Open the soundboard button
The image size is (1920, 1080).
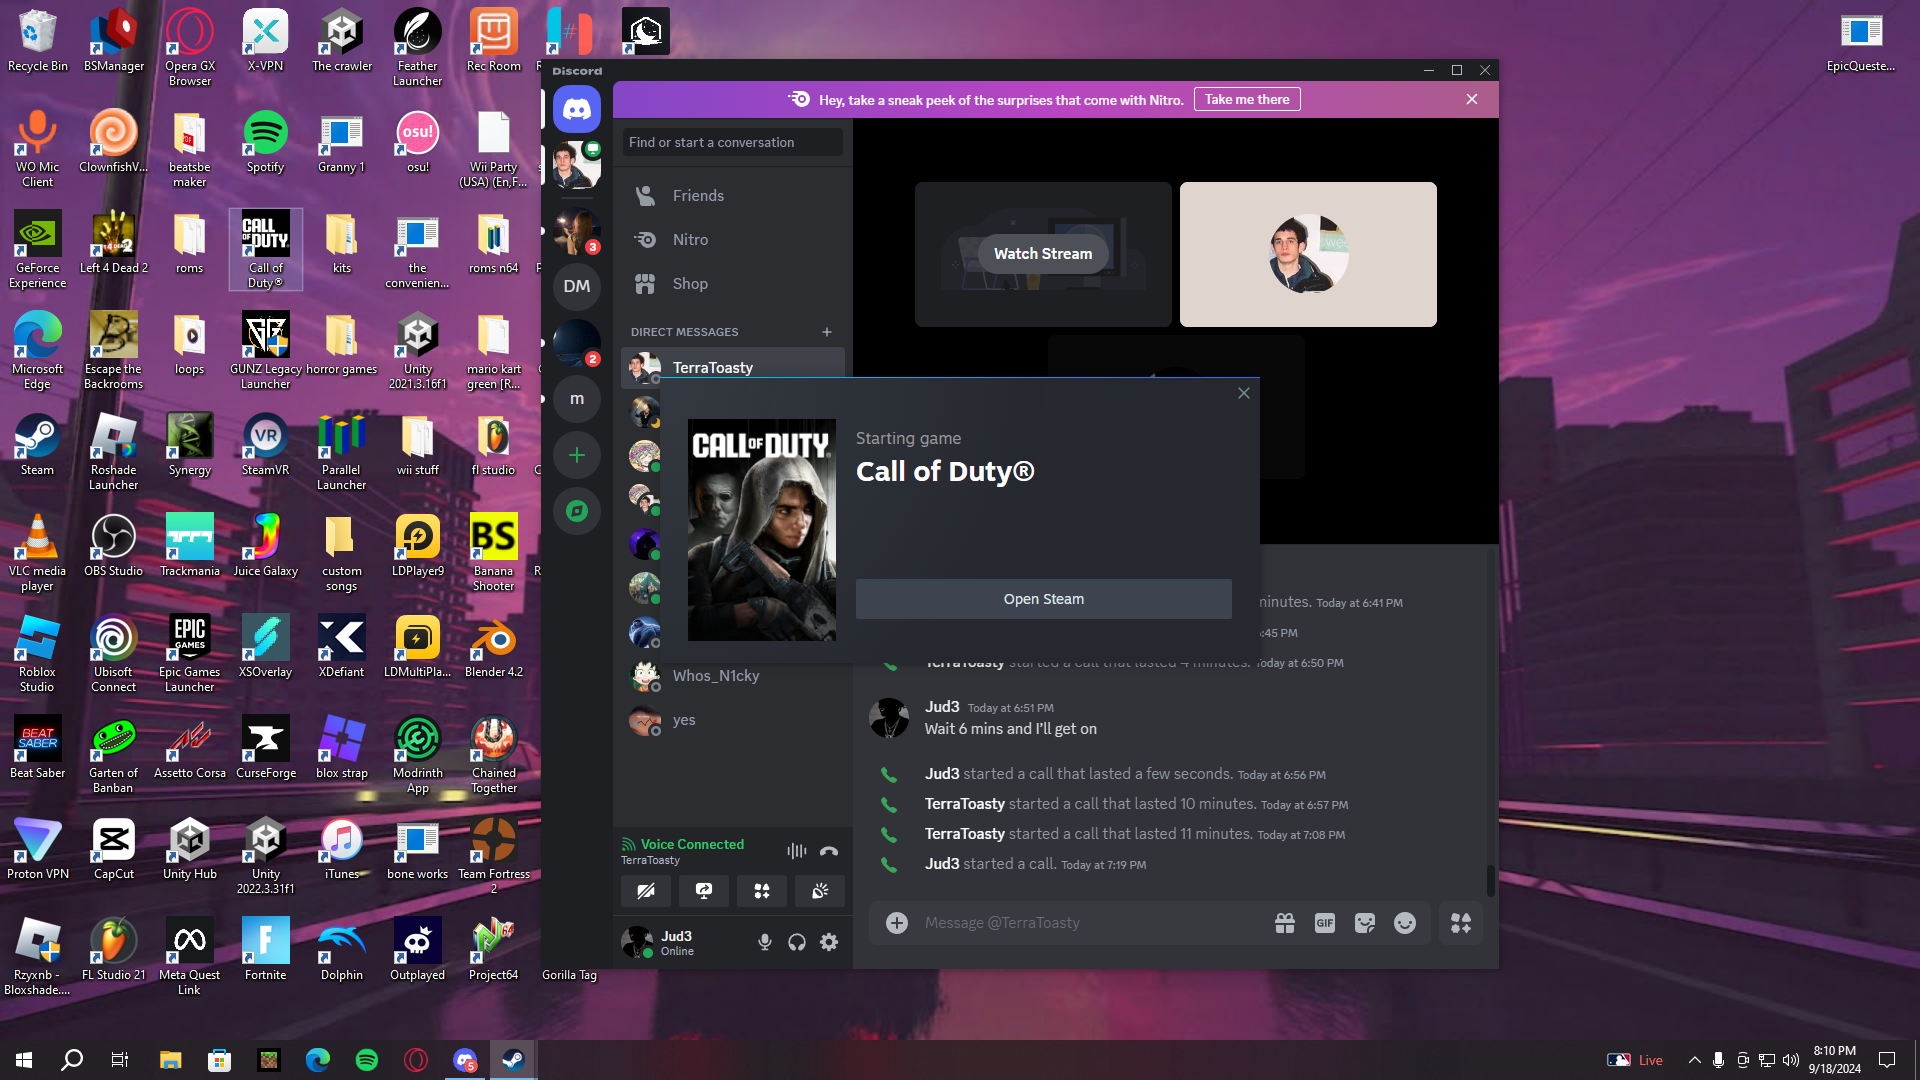pyautogui.click(x=820, y=891)
